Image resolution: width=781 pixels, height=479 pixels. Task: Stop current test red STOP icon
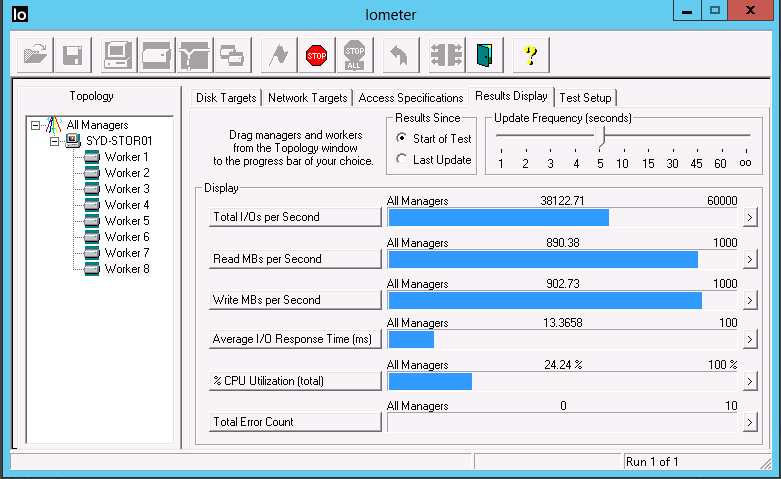point(316,55)
